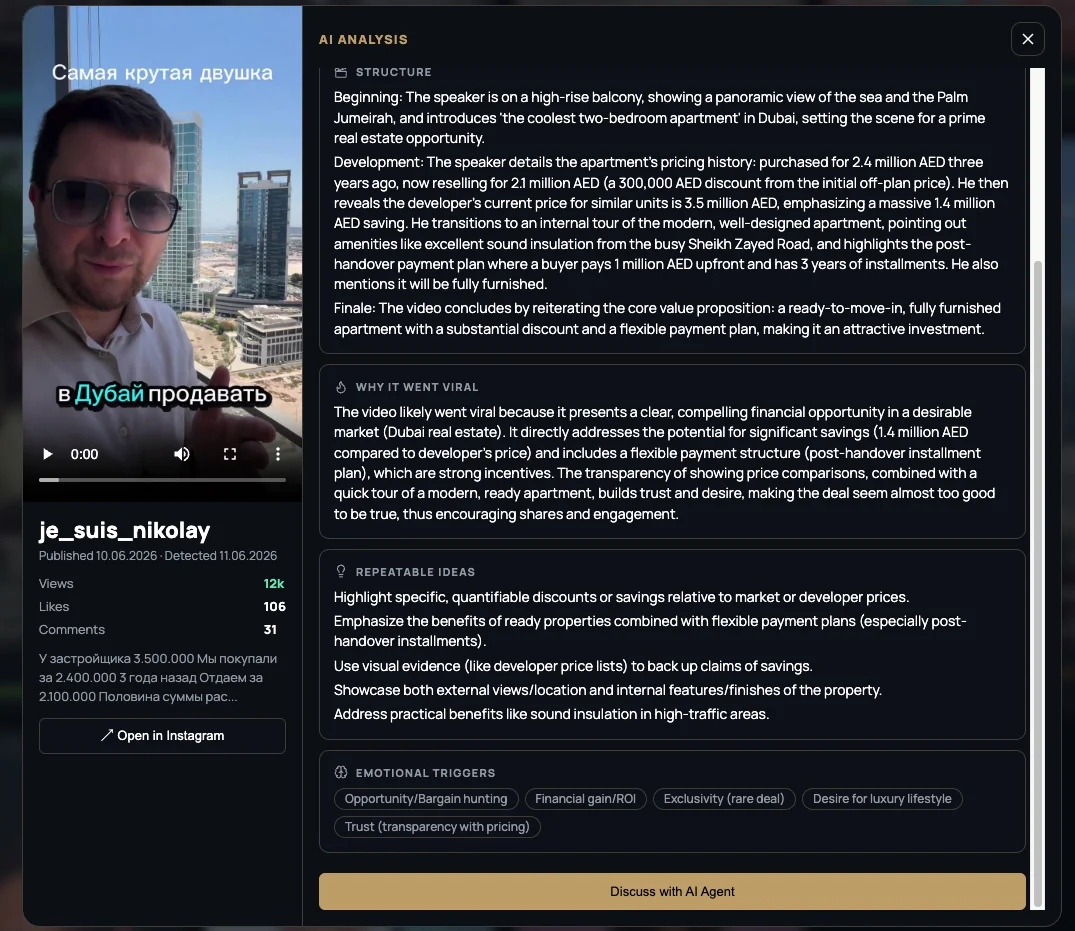Screen dimensions: 1075x931
Task: Enter fullscreen video mode
Action: point(230,454)
